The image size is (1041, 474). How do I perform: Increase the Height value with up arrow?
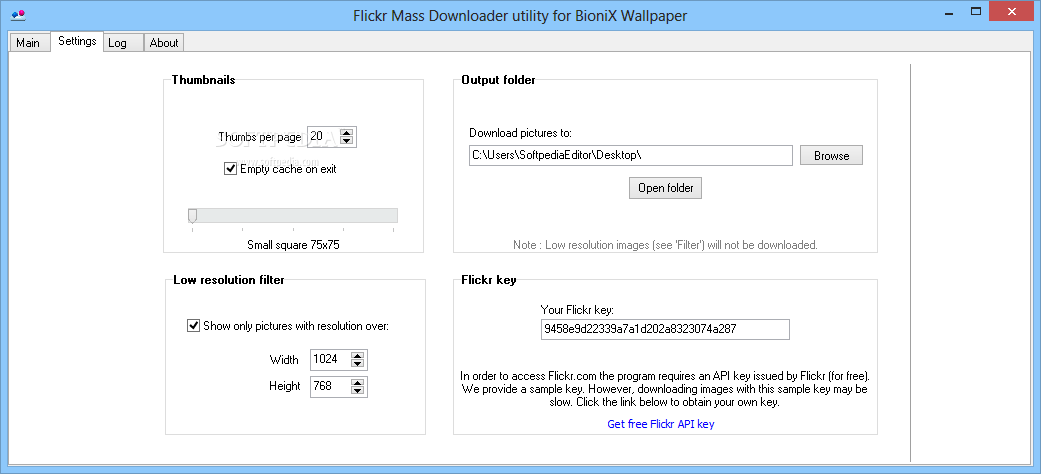point(358,382)
